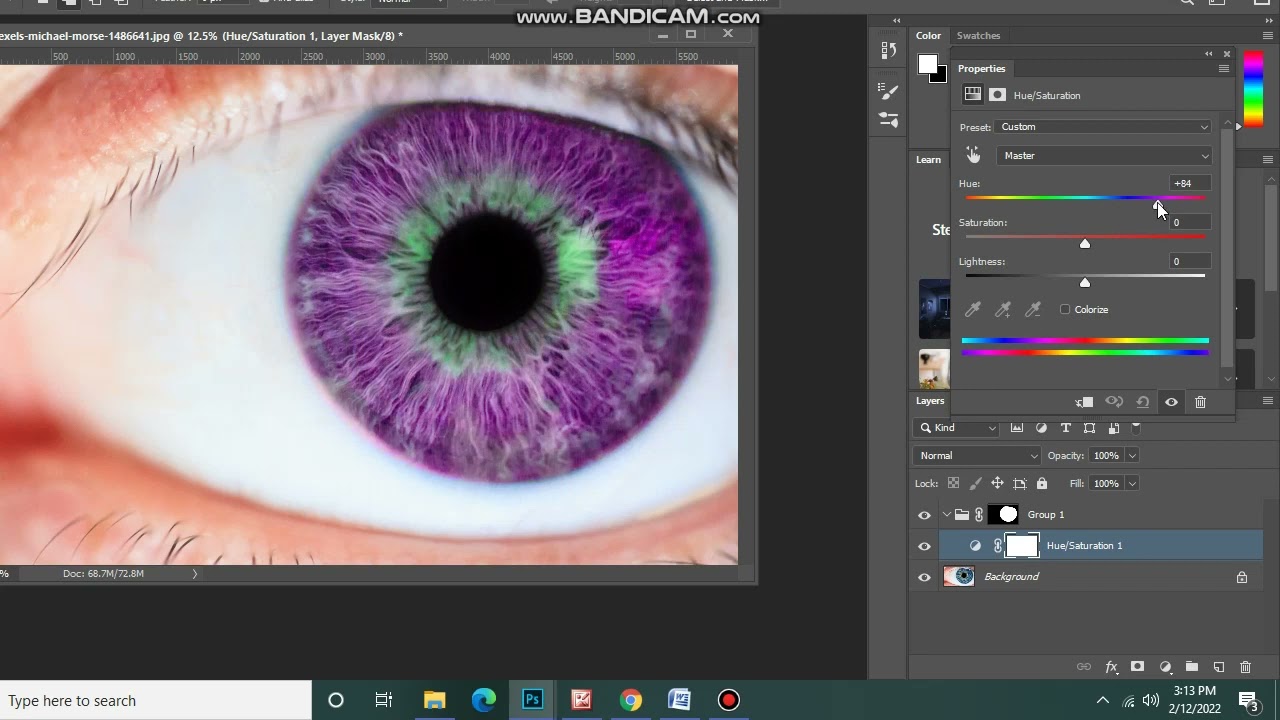Screen dimensions: 1280x720
Task: Collapse the Group 1 layer group
Action: (x=946, y=515)
